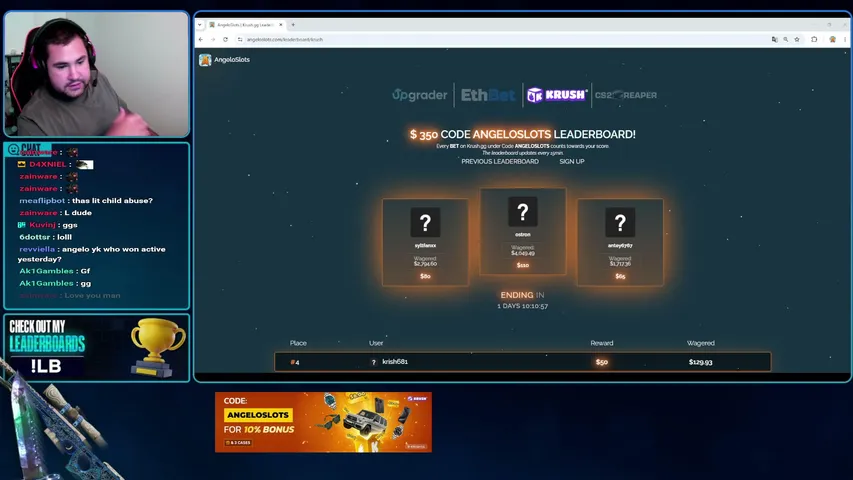
Task: Open site information icon in address bar
Action: point(240,39)
